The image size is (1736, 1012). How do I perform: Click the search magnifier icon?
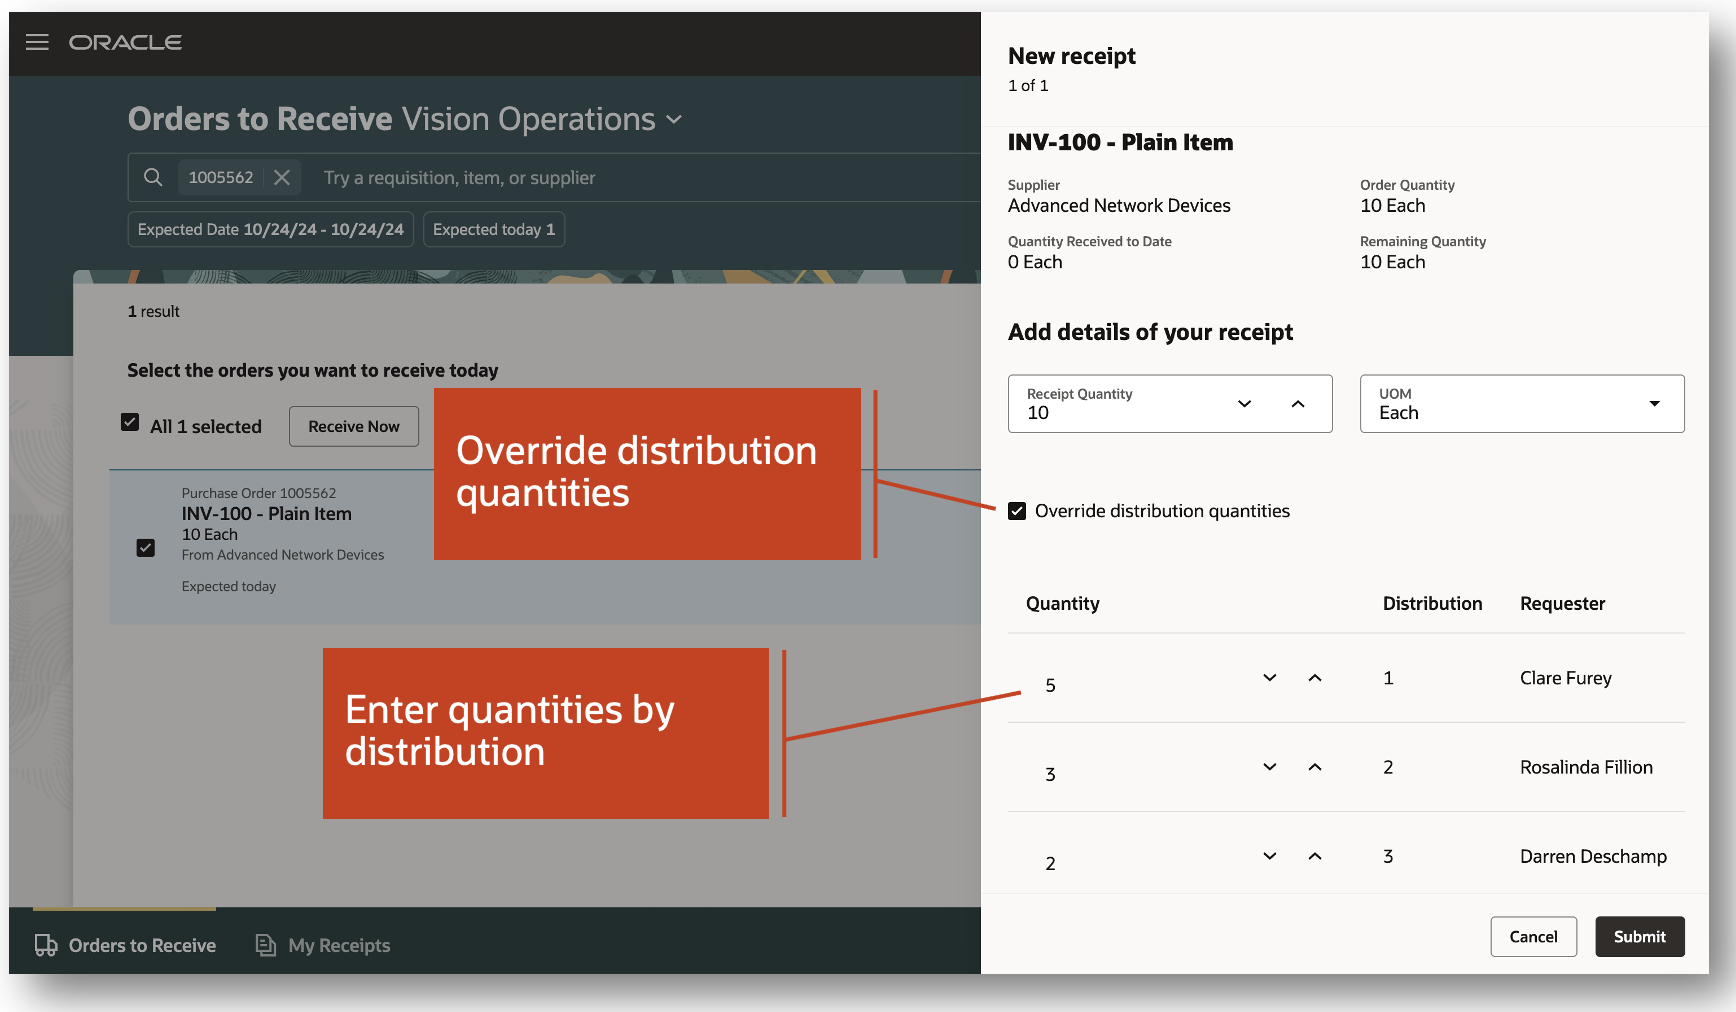click(153, 177)
